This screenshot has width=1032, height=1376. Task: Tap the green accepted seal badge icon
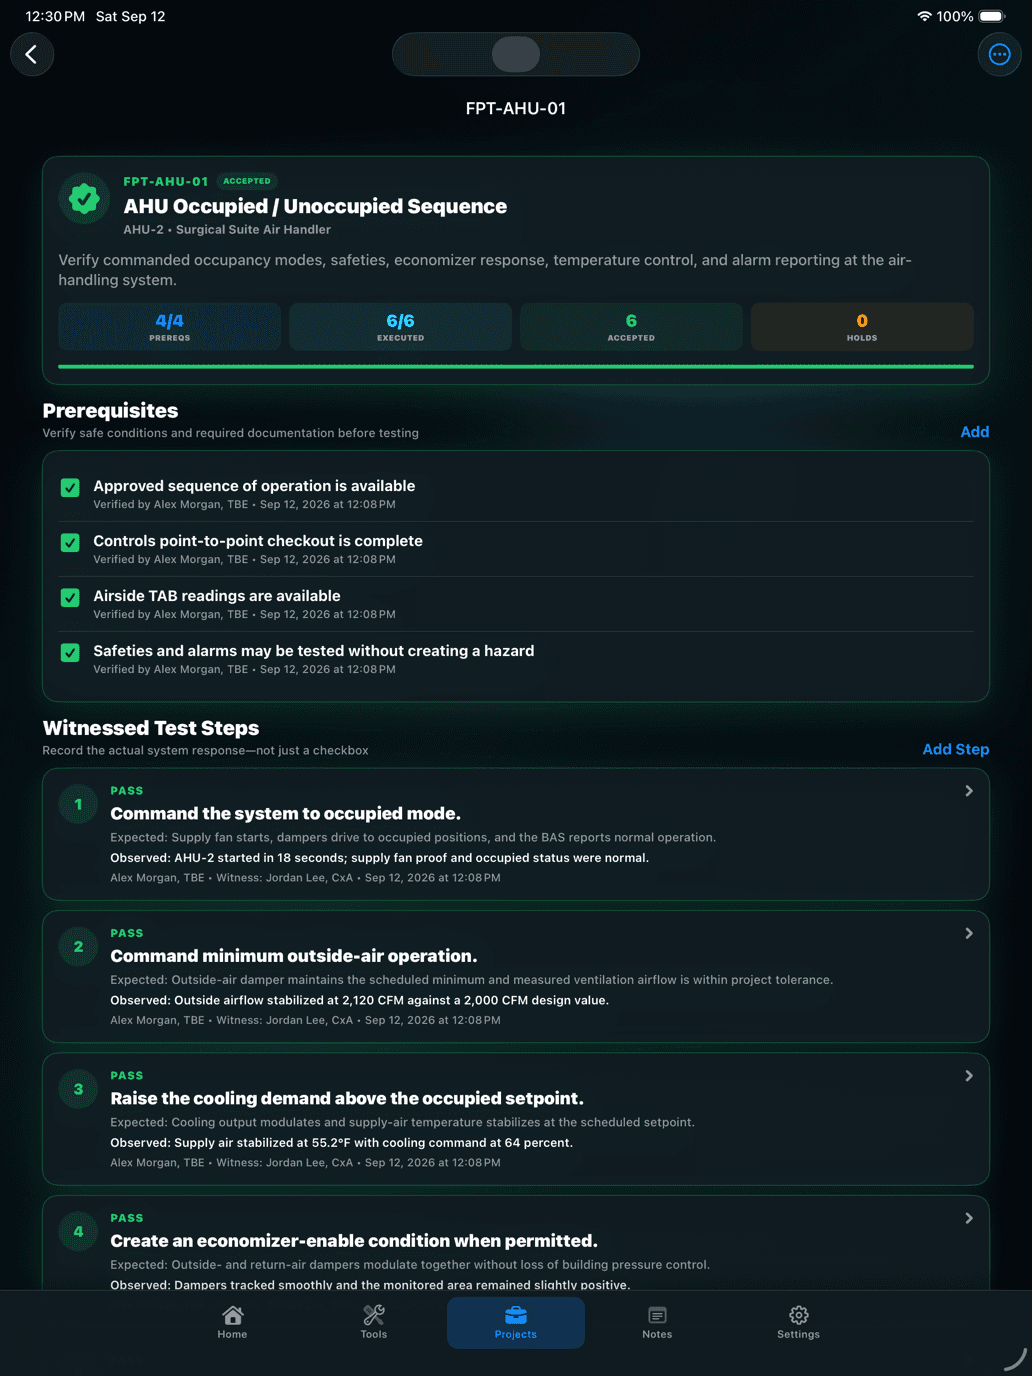click(84, 199)
